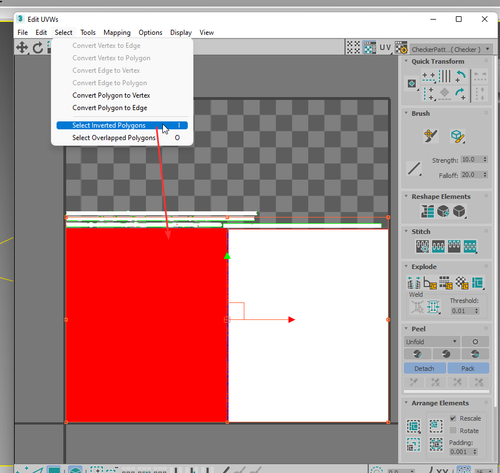Click the Pack button in Peel
This screenshot has width=500, height=473.
tap(468, 368)
